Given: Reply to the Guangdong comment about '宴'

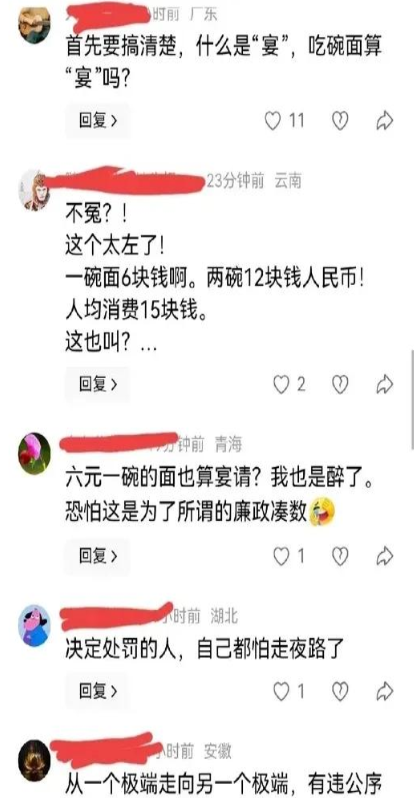Looking at the screenshot, I should click(98, 121).
